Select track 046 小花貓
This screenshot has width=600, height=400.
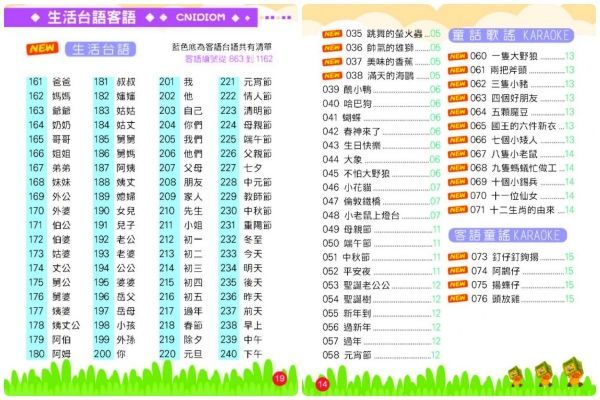(x=381, y=188)
